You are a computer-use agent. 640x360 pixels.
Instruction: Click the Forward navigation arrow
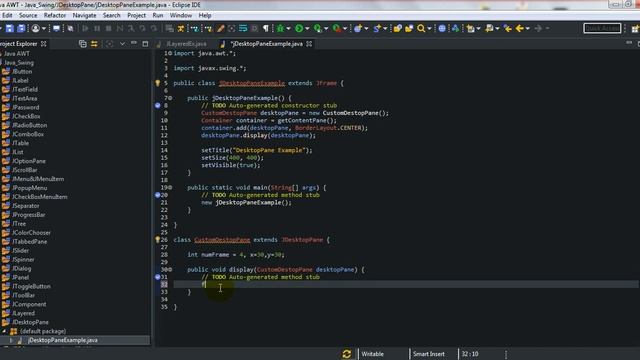538,28
